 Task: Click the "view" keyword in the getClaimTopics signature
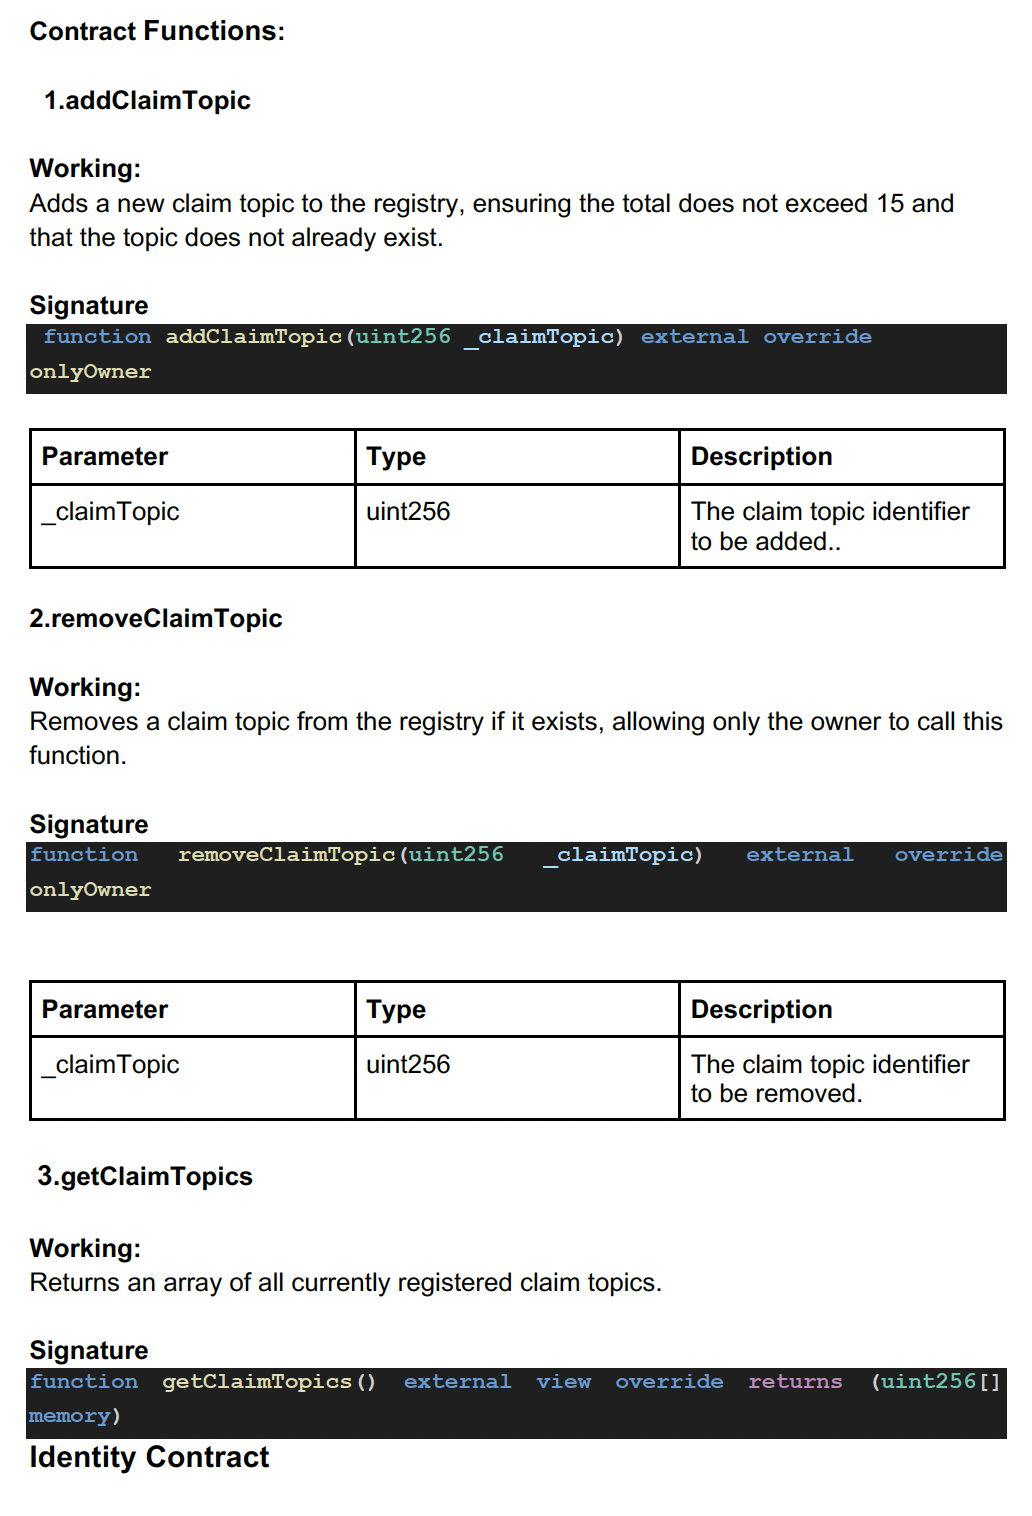[563, 1382]
